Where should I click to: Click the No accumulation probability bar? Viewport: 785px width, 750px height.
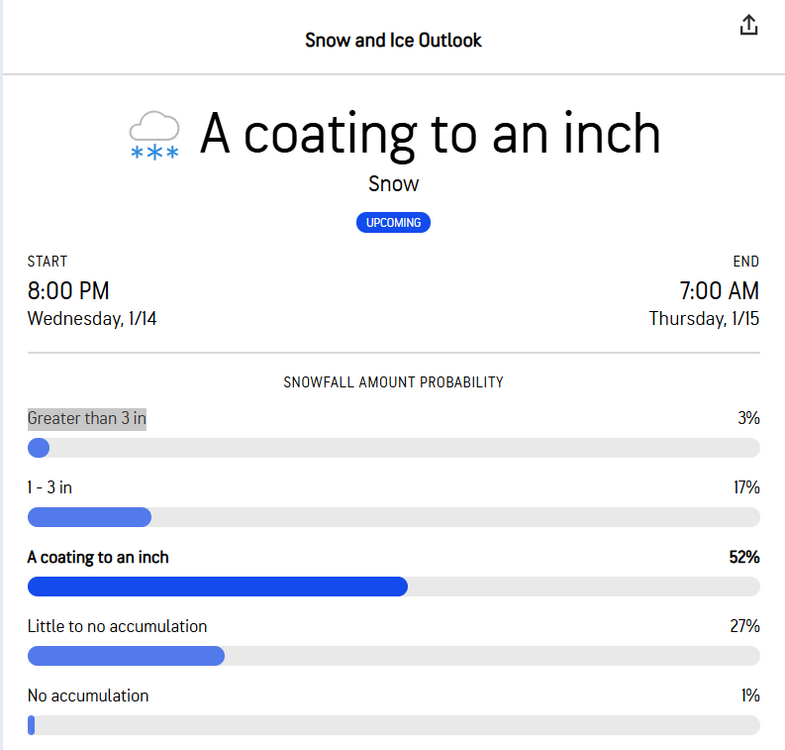coord(393,725)
